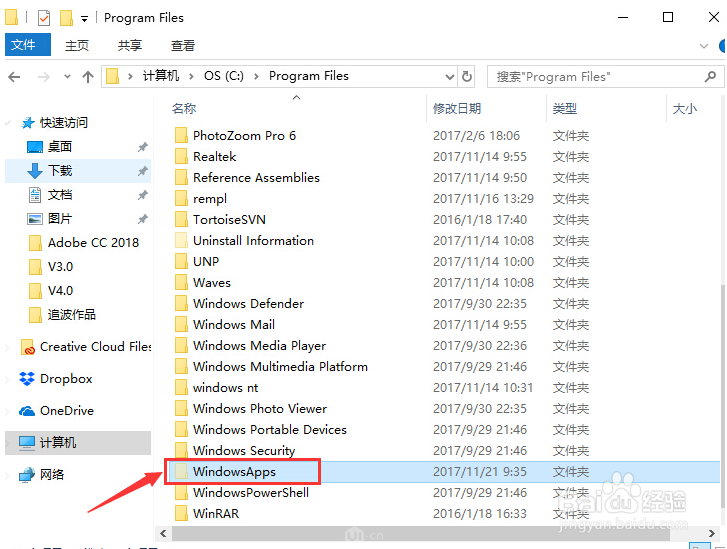Expand the ribbon with the chevron arrow
The height and width of the screenshot is (549, 727).
[x=704, y=46]
